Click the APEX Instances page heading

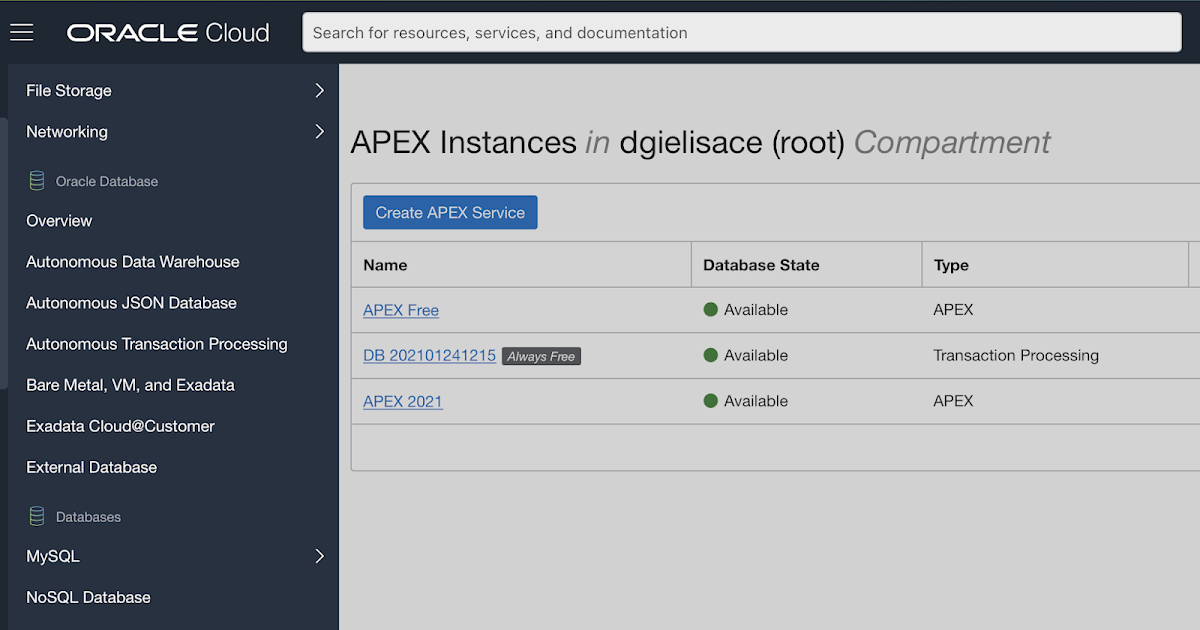(700, 143)
